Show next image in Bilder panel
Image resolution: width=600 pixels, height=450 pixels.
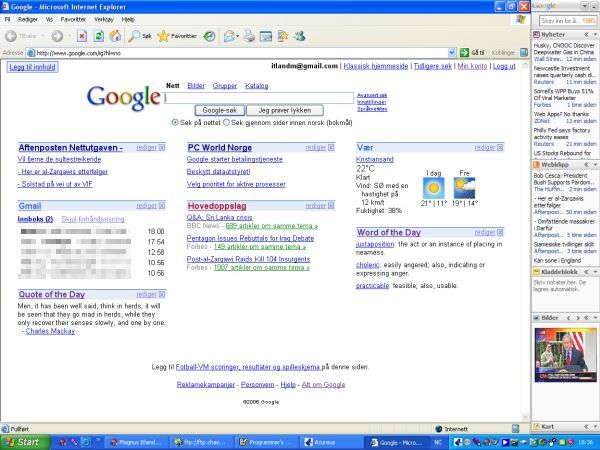coord(578,318)
